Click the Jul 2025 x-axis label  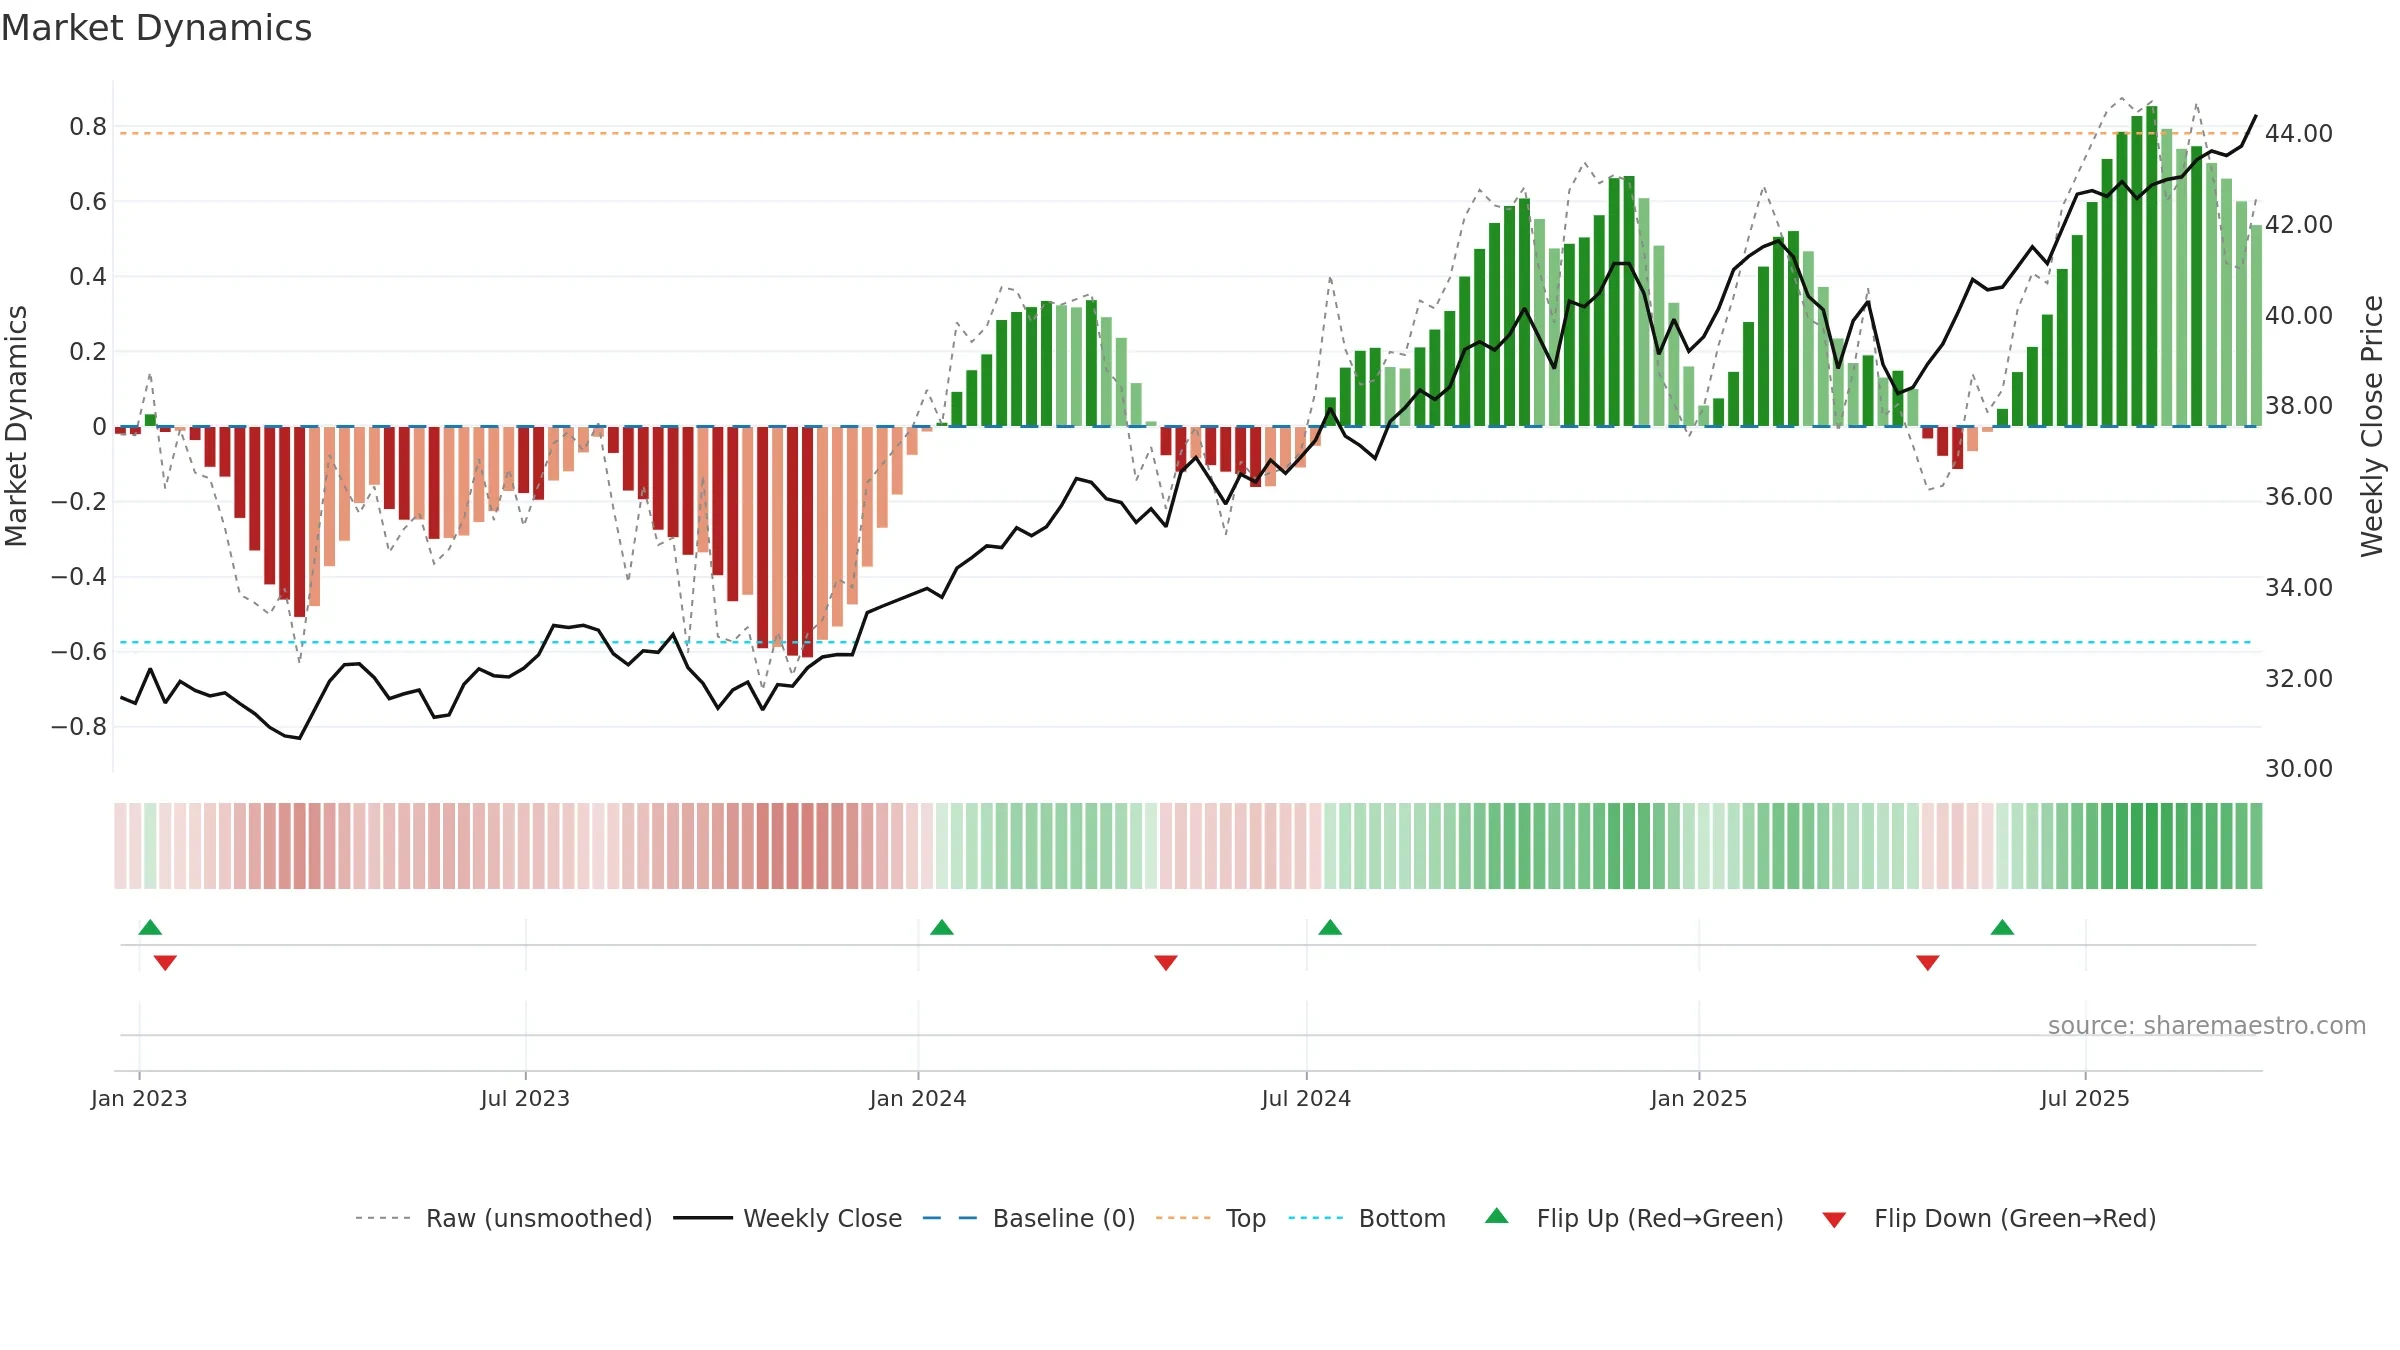tap(2085, 1098)
